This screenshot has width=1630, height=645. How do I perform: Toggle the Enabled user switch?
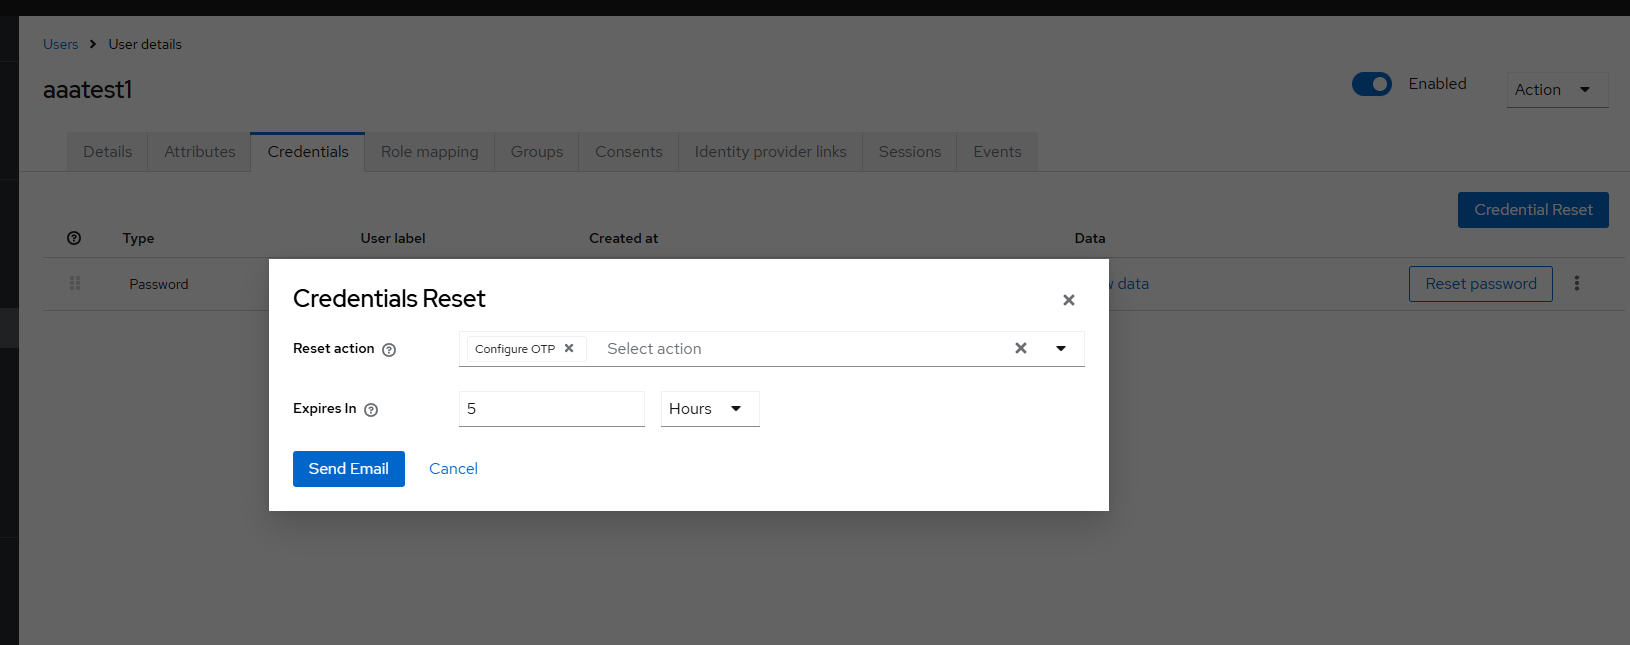click(1371, 85)
